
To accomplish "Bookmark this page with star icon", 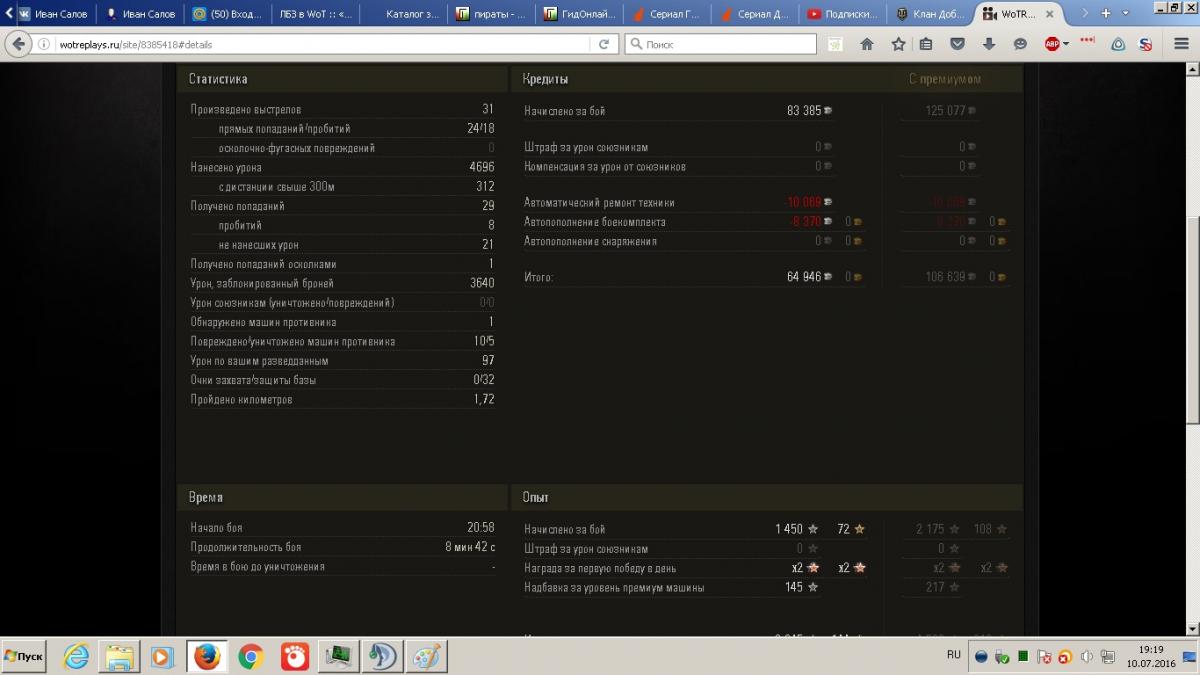I will click(x=898, y=44).
